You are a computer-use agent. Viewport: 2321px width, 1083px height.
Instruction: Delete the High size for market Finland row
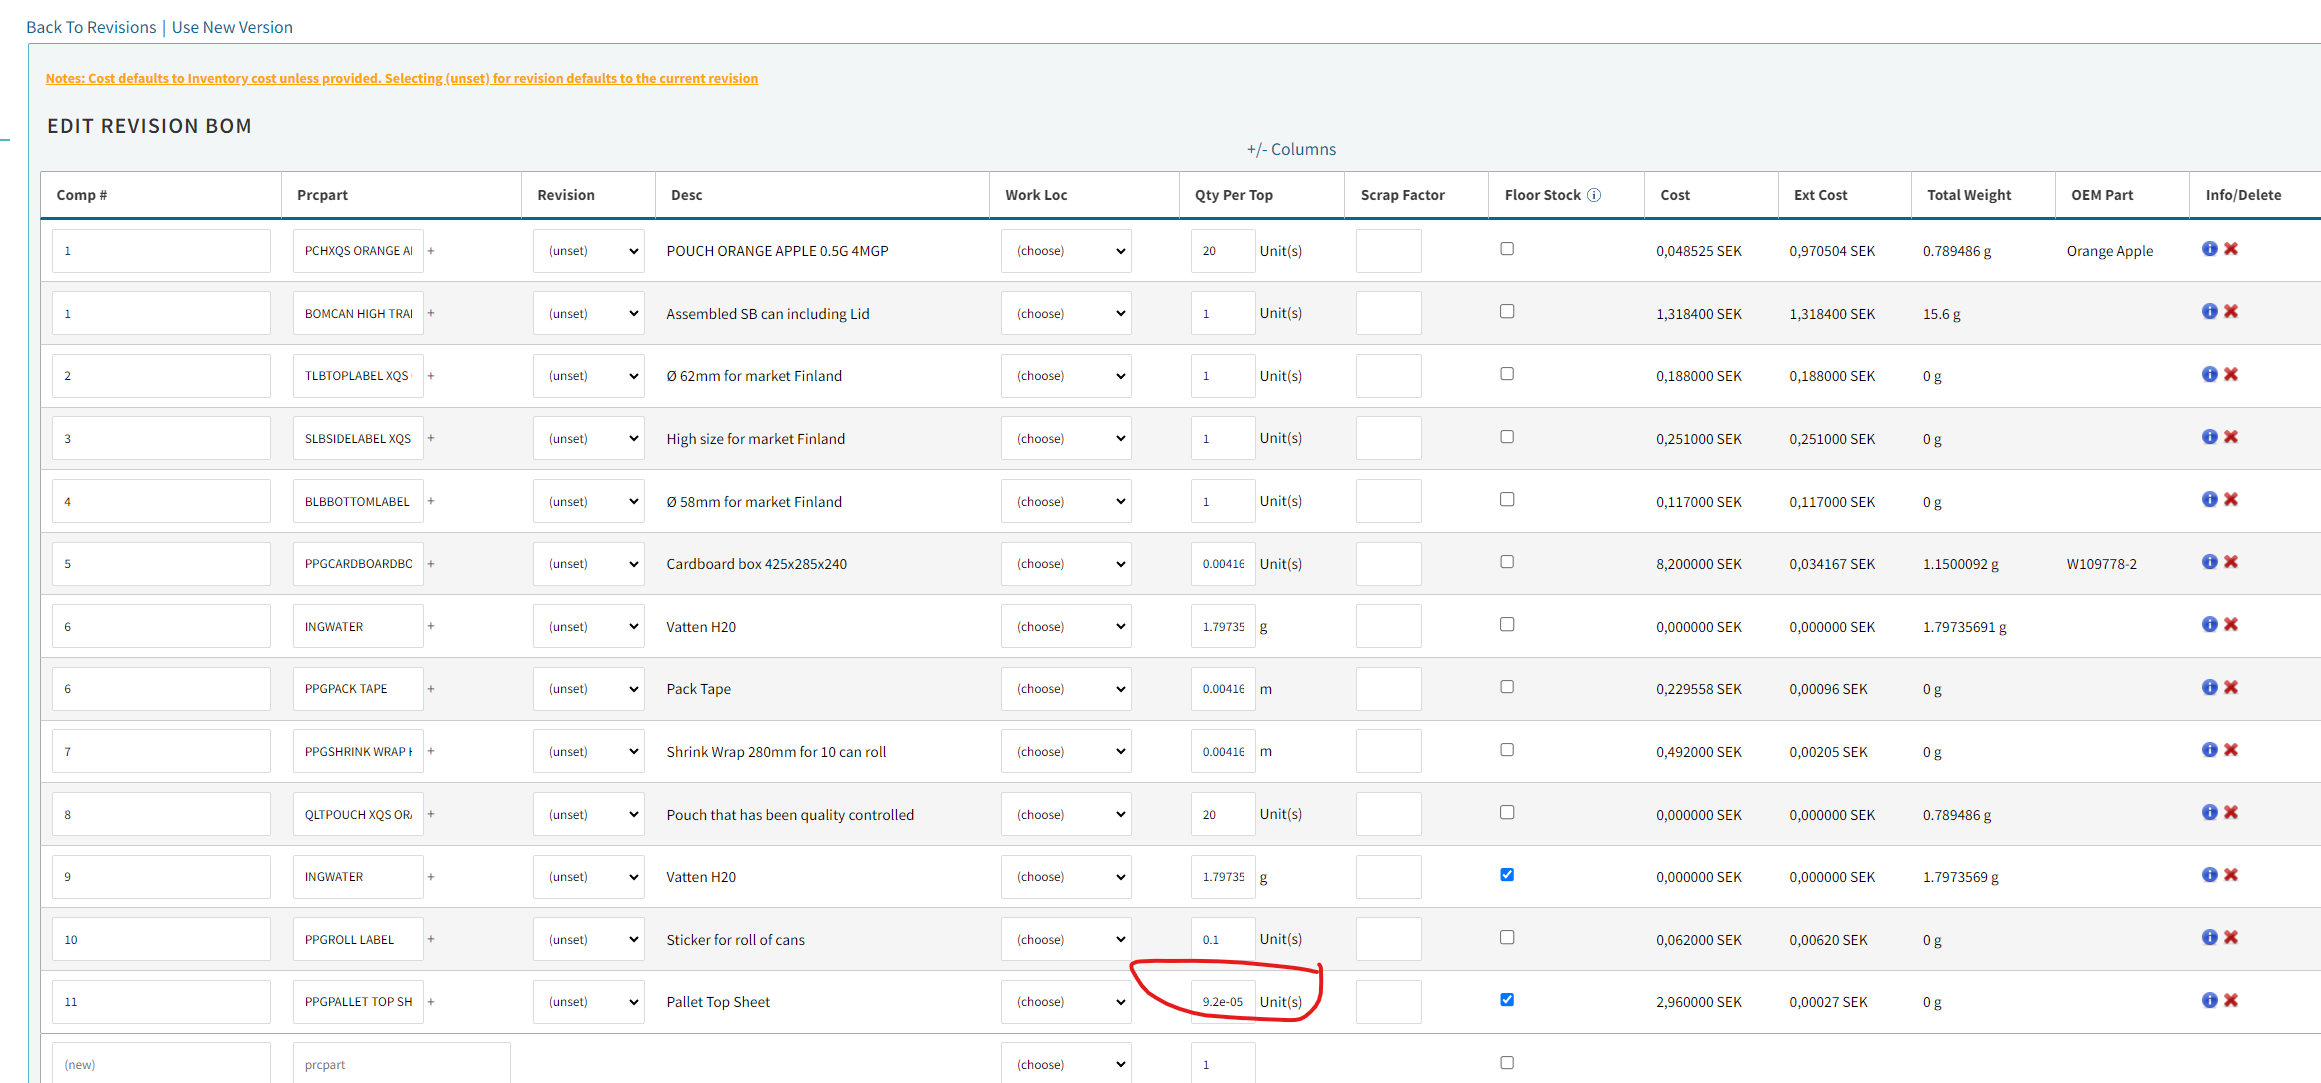pos(2231,437)
